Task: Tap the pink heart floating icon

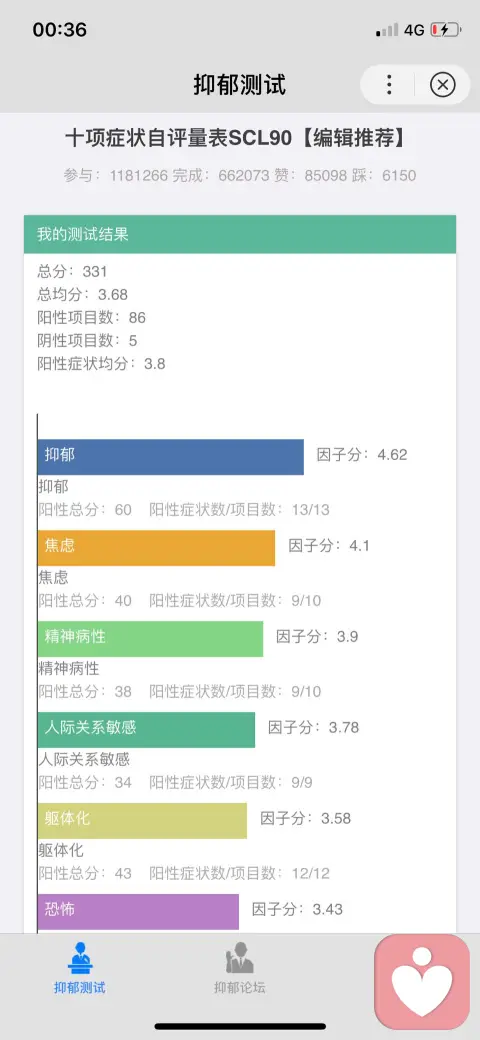Action: (422, 982)
